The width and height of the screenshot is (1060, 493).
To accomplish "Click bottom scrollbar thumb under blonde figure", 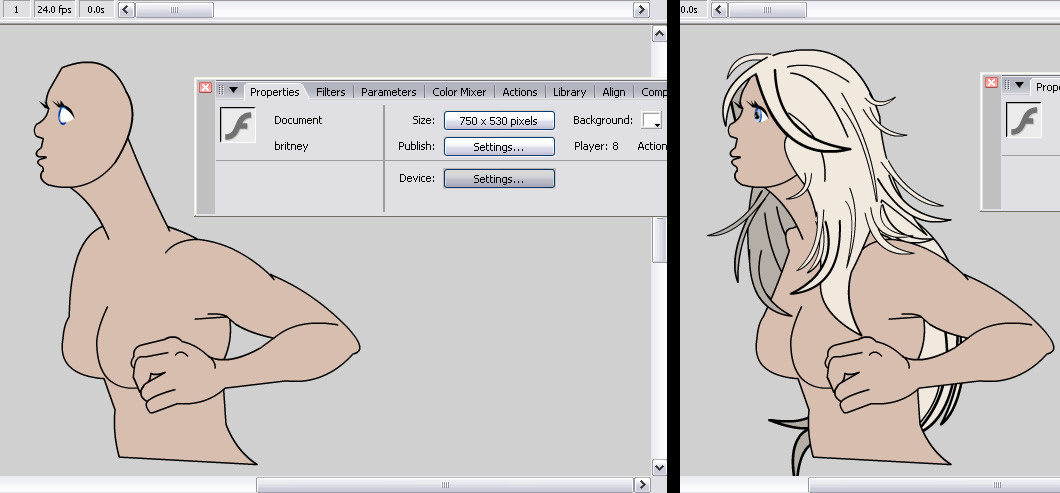I will (x=934, y=485).
